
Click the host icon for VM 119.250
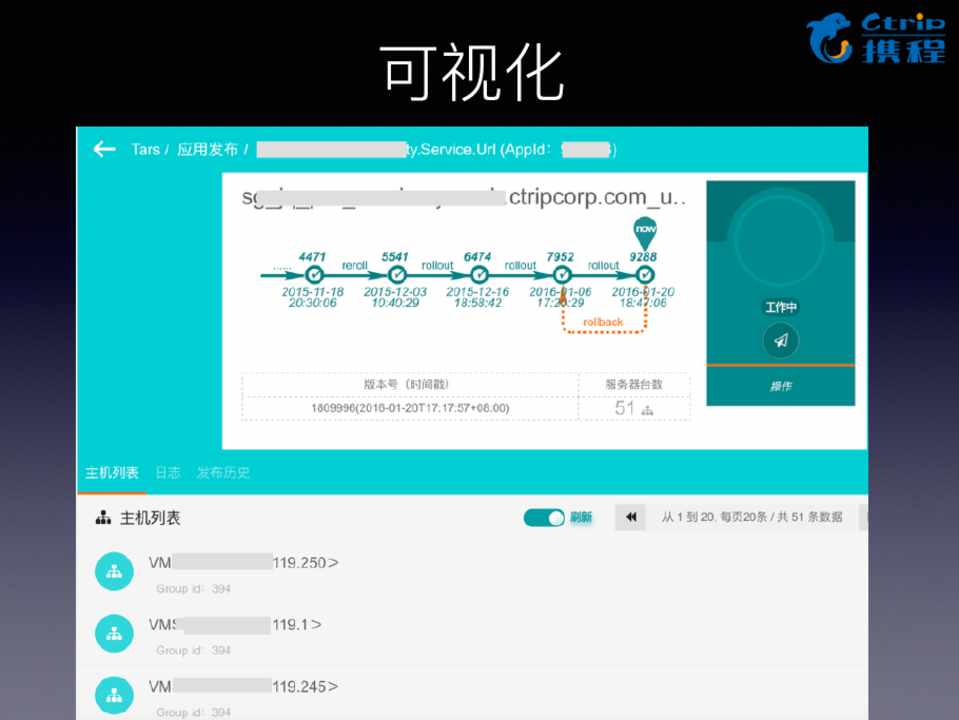114,571
